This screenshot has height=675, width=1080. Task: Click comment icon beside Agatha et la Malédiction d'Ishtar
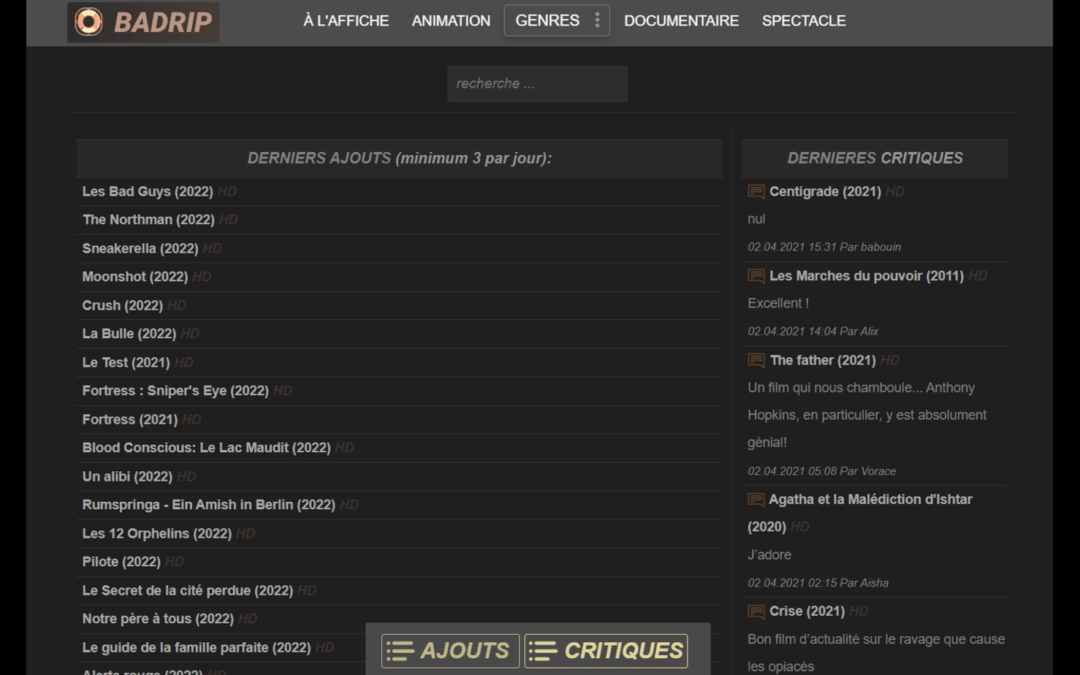[756, 499]
